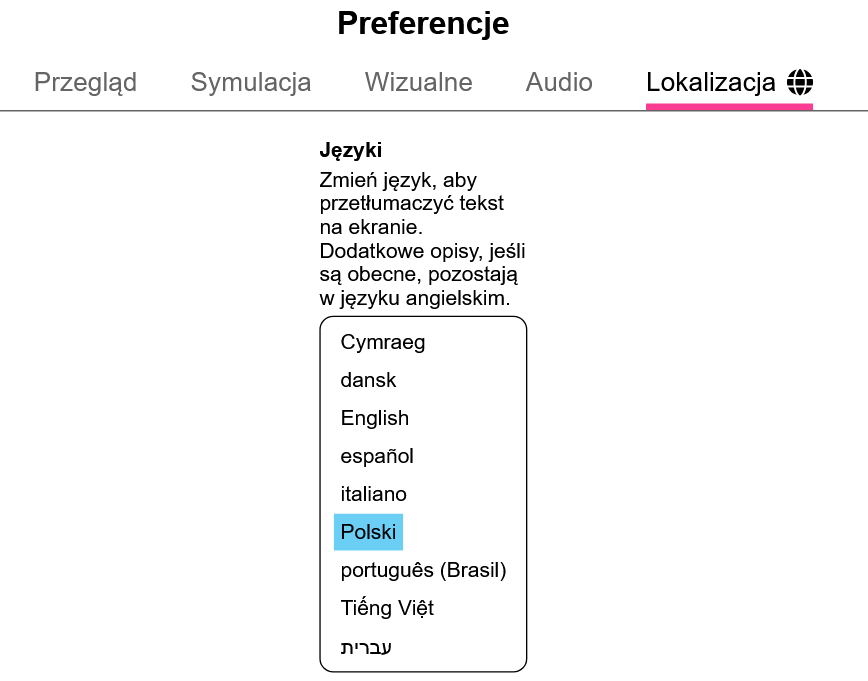Screen dimensions: 868x681
Task: Click the sentence starting with Dodatkowe opisy
Action: tap(421, 274)
